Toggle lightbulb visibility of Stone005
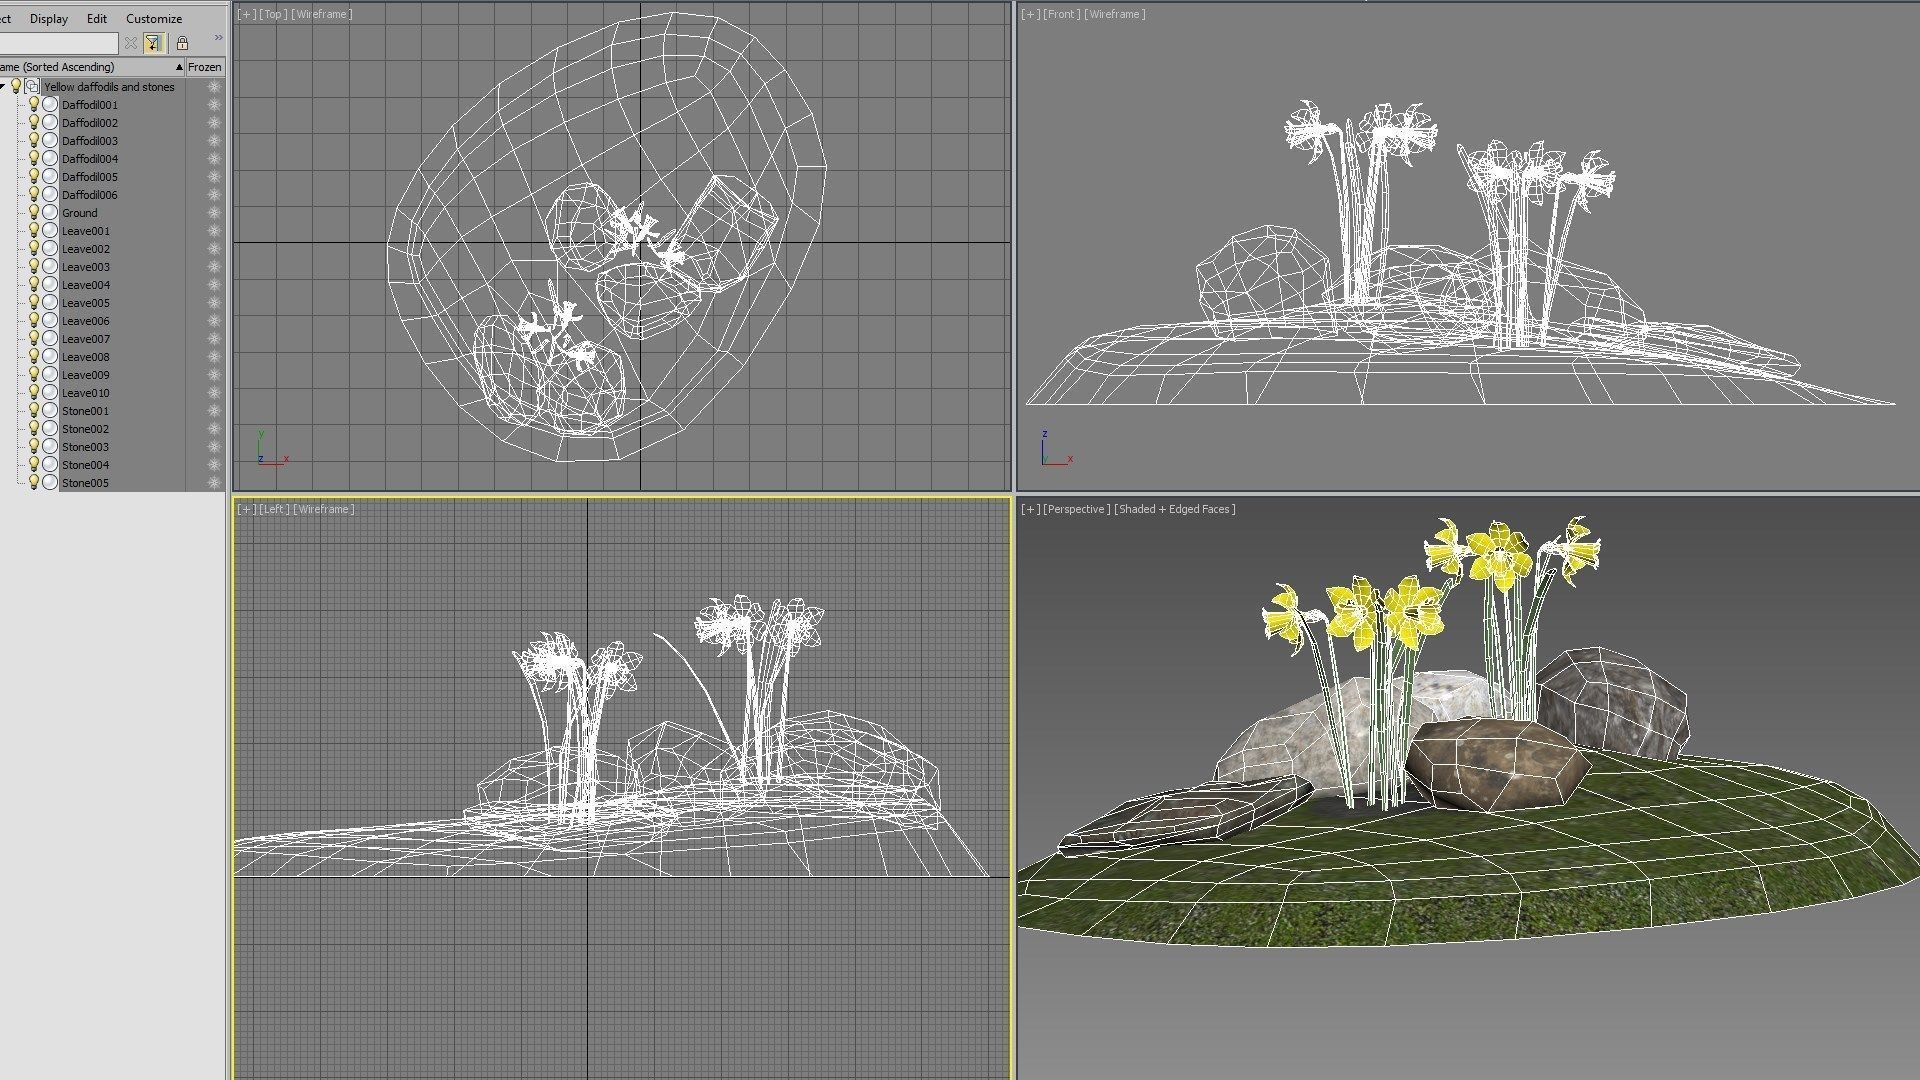 33,483
